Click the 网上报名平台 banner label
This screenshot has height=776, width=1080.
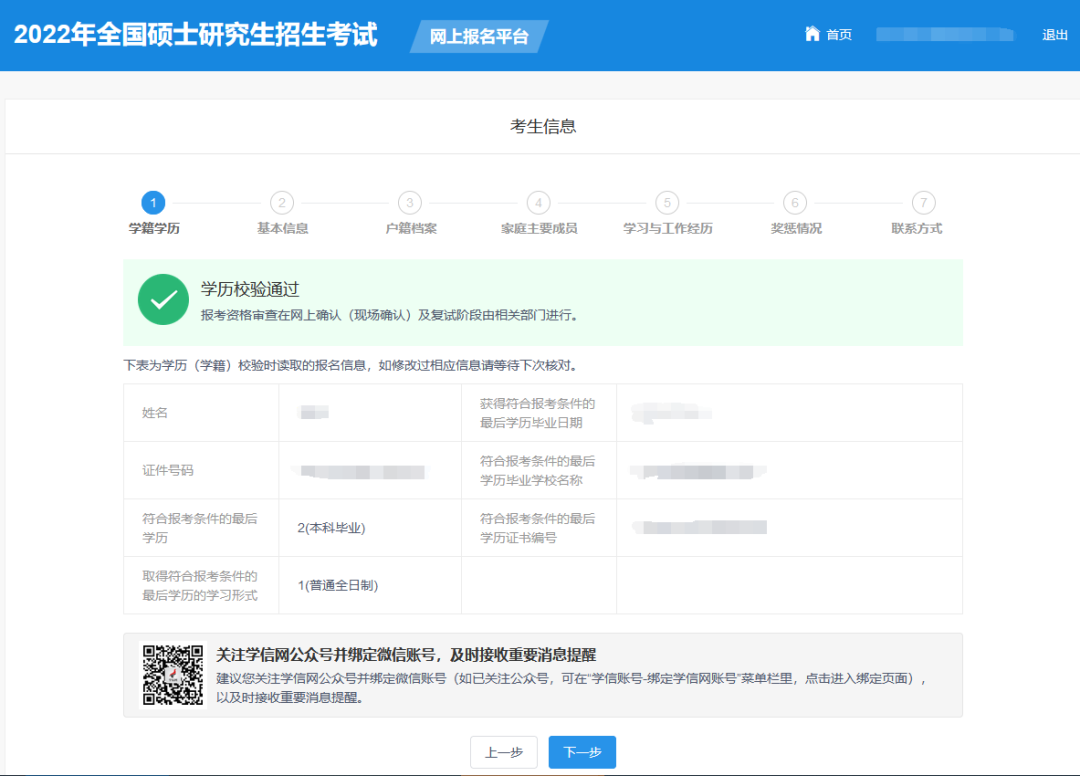(x=478, y=35)
